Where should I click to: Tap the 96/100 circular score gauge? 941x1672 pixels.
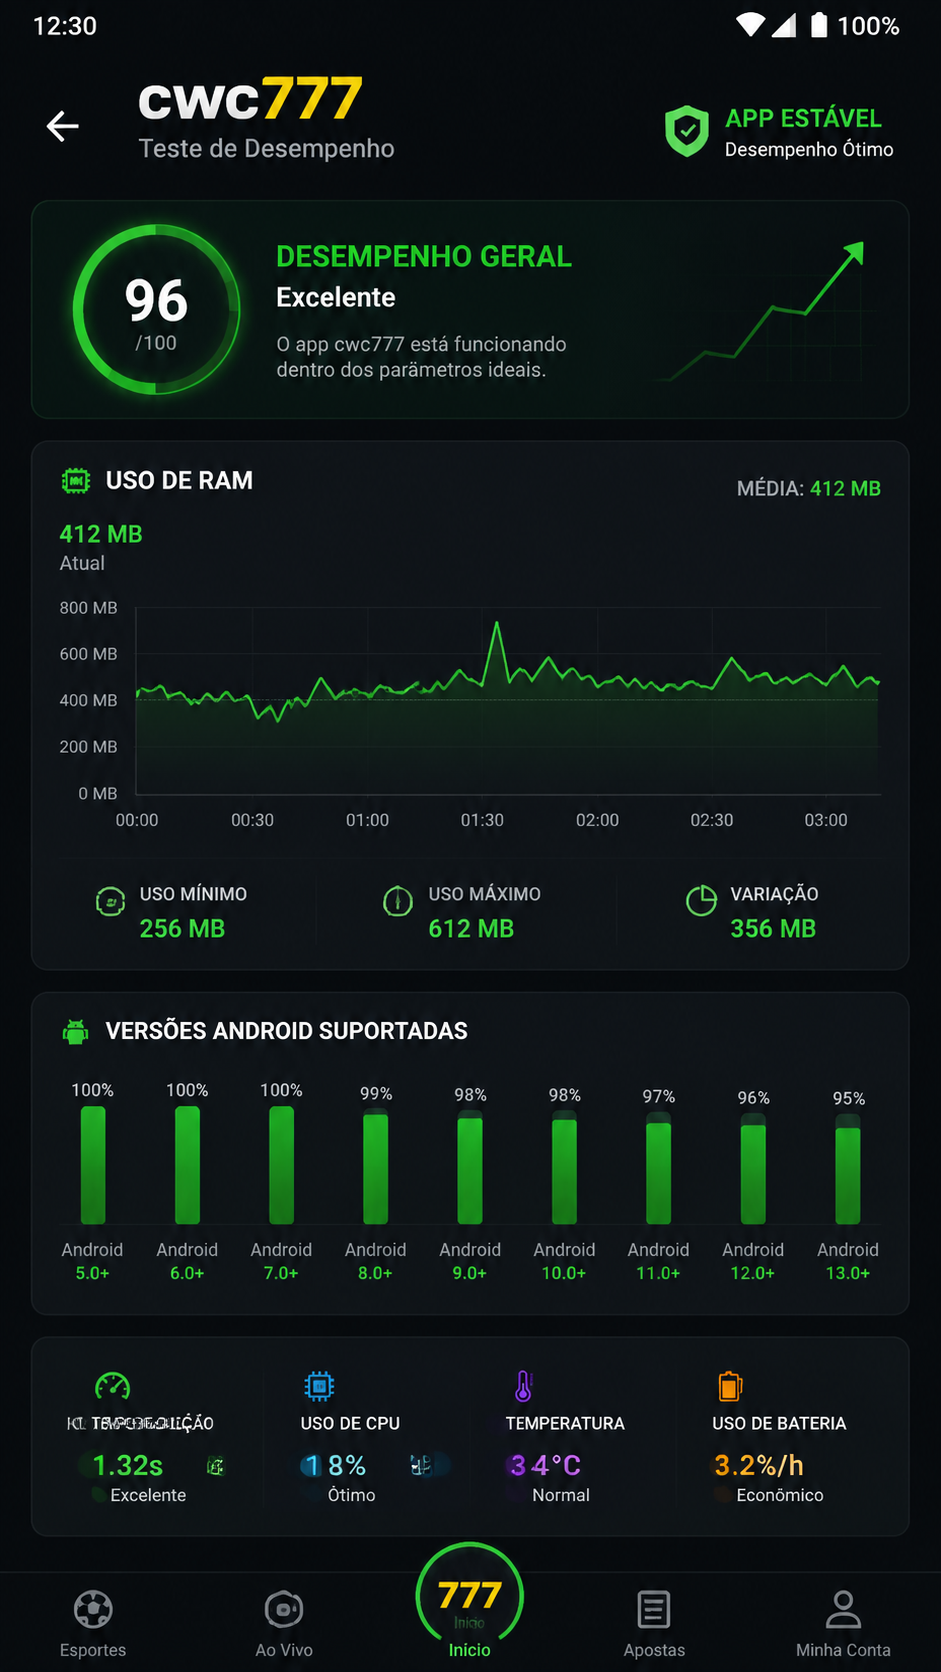tap(156, 310)
